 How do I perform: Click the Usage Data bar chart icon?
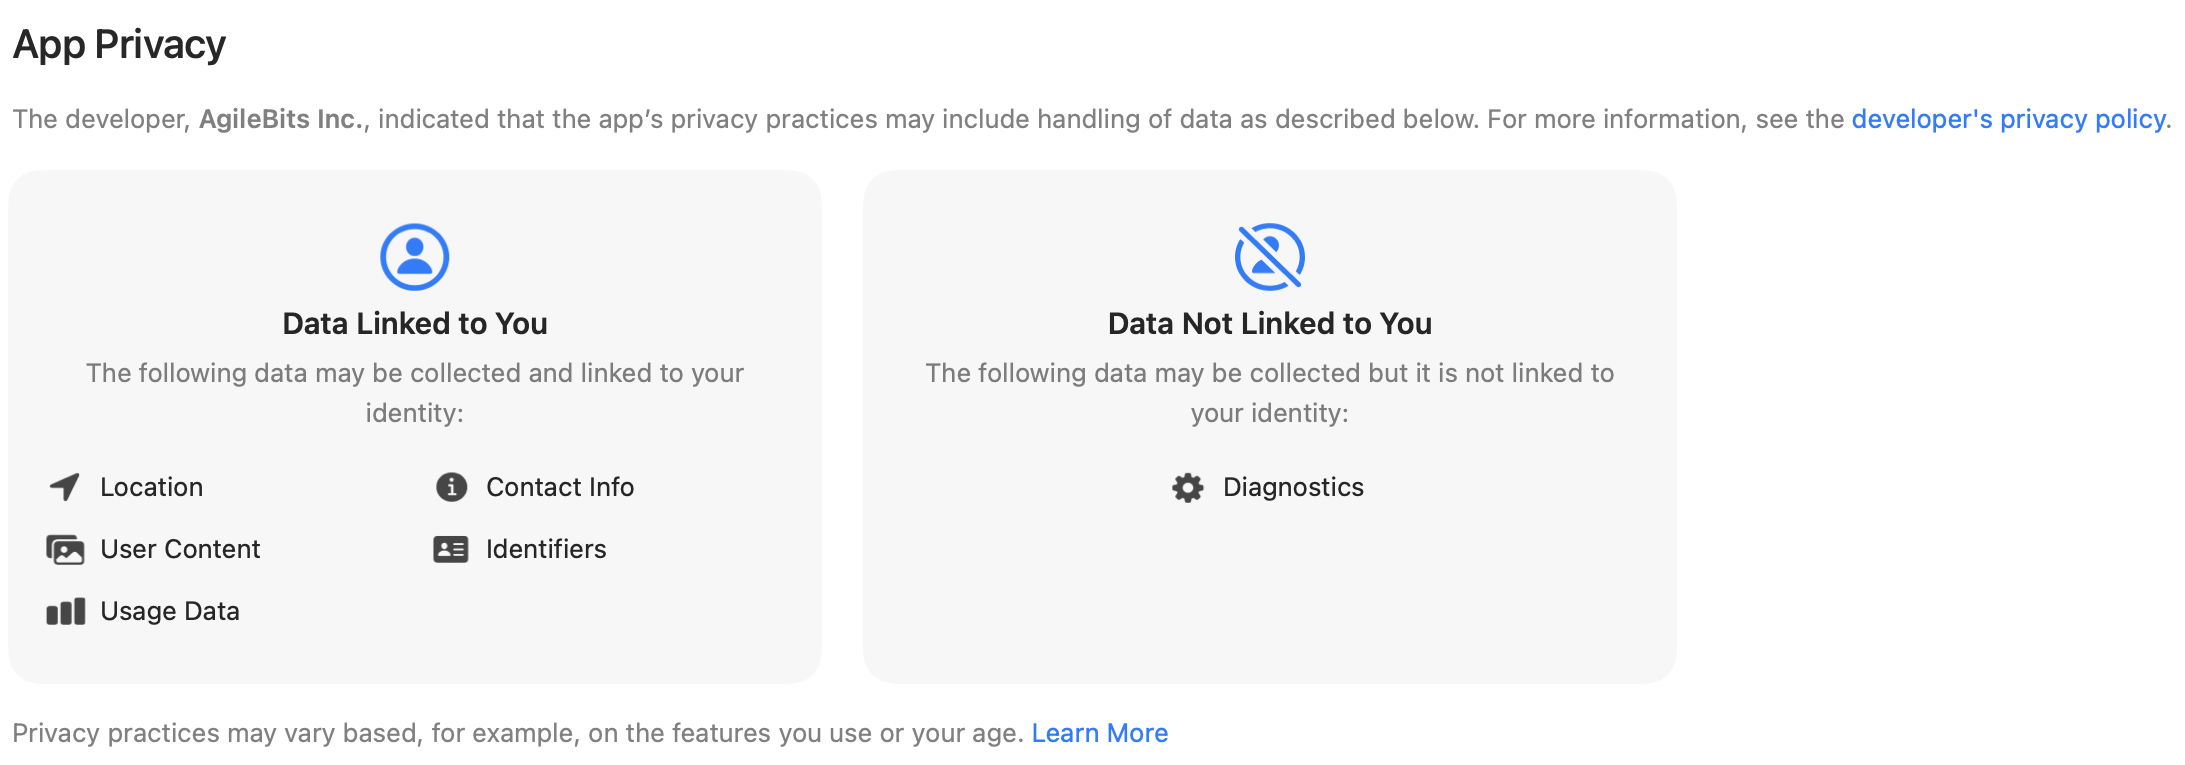65,611
